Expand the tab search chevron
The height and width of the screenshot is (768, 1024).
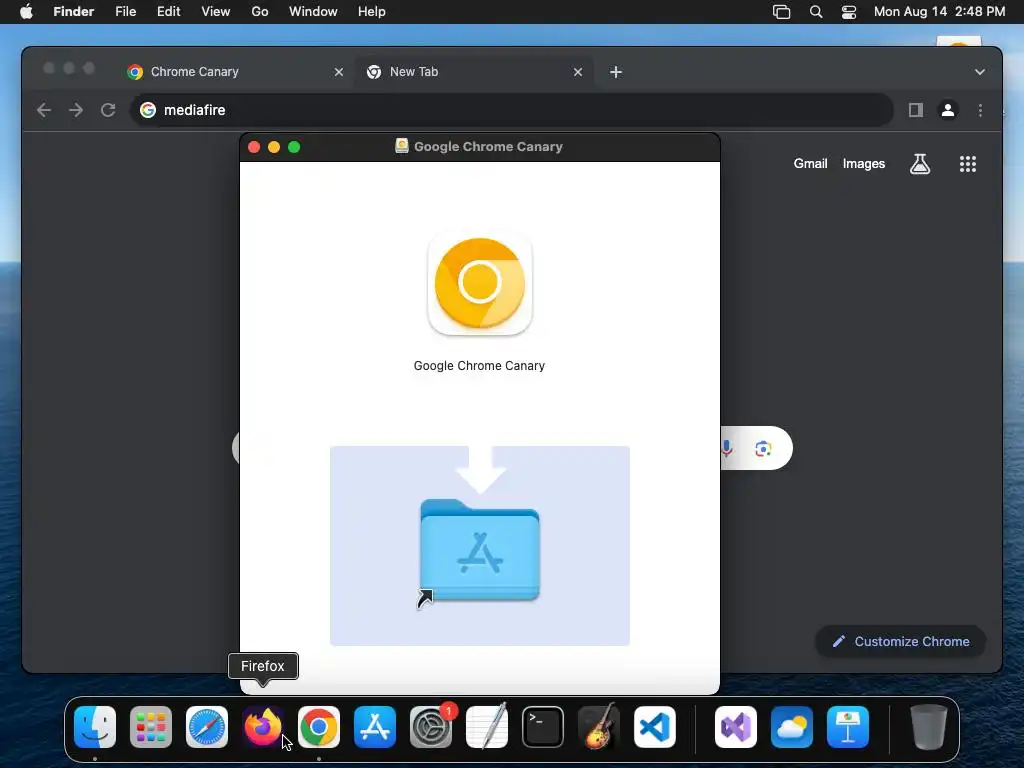980,72
